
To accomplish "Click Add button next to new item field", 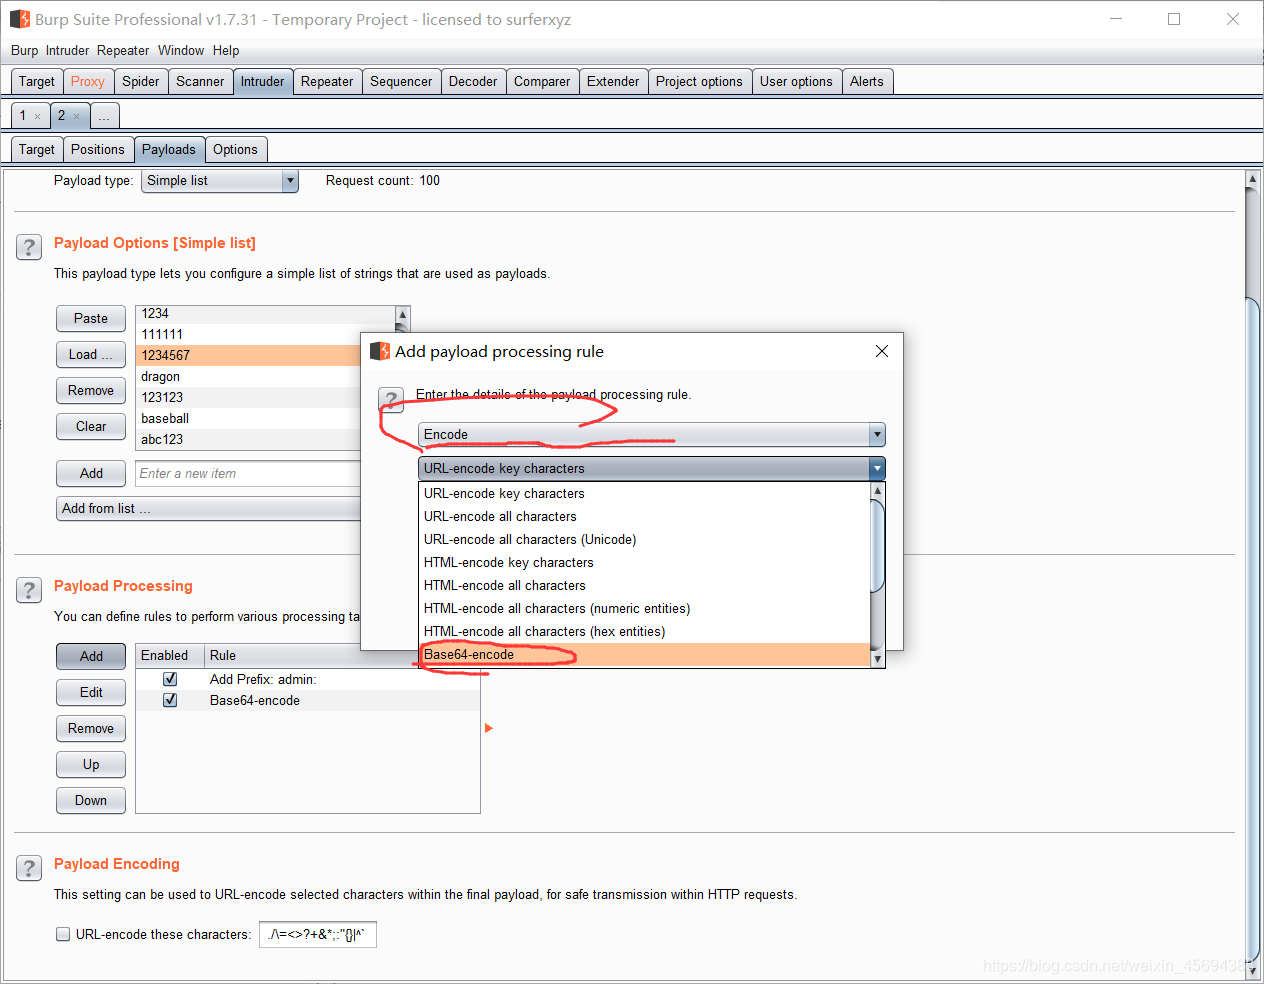I will pos(91,473).
